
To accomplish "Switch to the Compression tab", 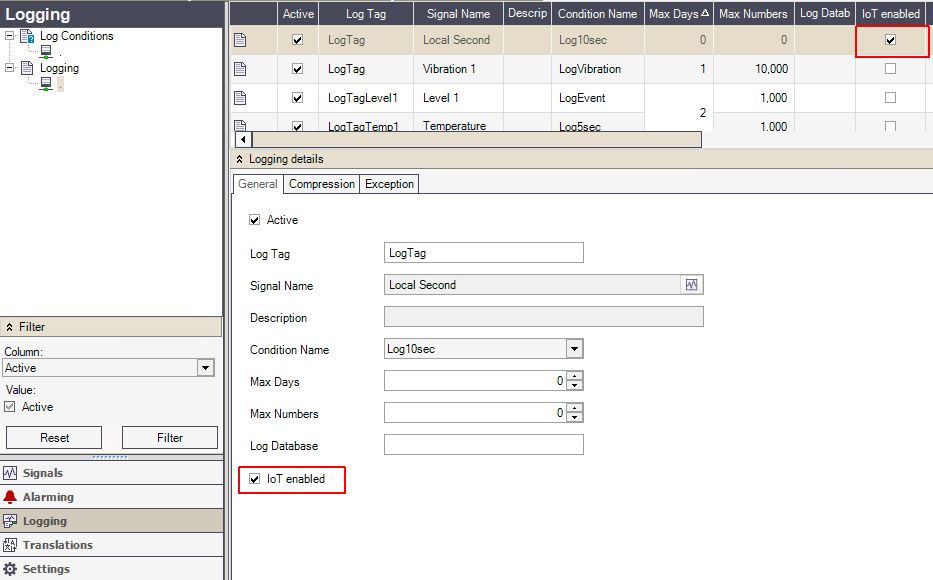I will point(322,184).
